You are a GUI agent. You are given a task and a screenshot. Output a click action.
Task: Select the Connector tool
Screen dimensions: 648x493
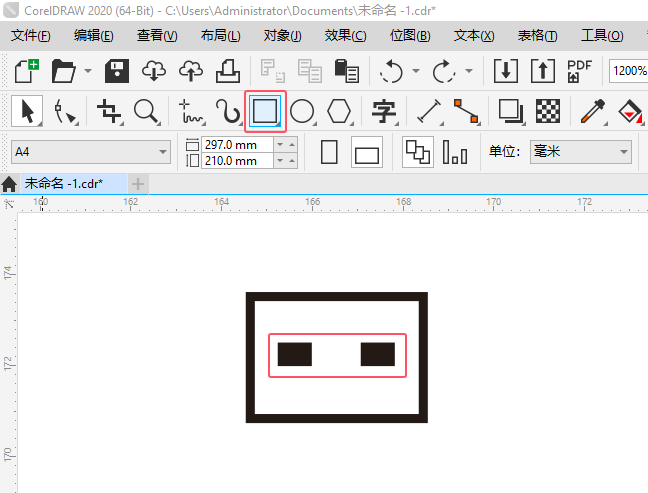tap(467, 112)
